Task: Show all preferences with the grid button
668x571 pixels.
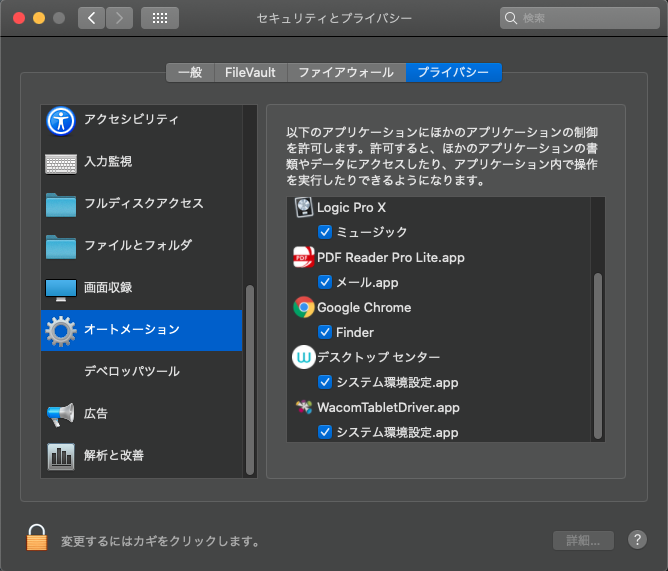Action: 160,18
